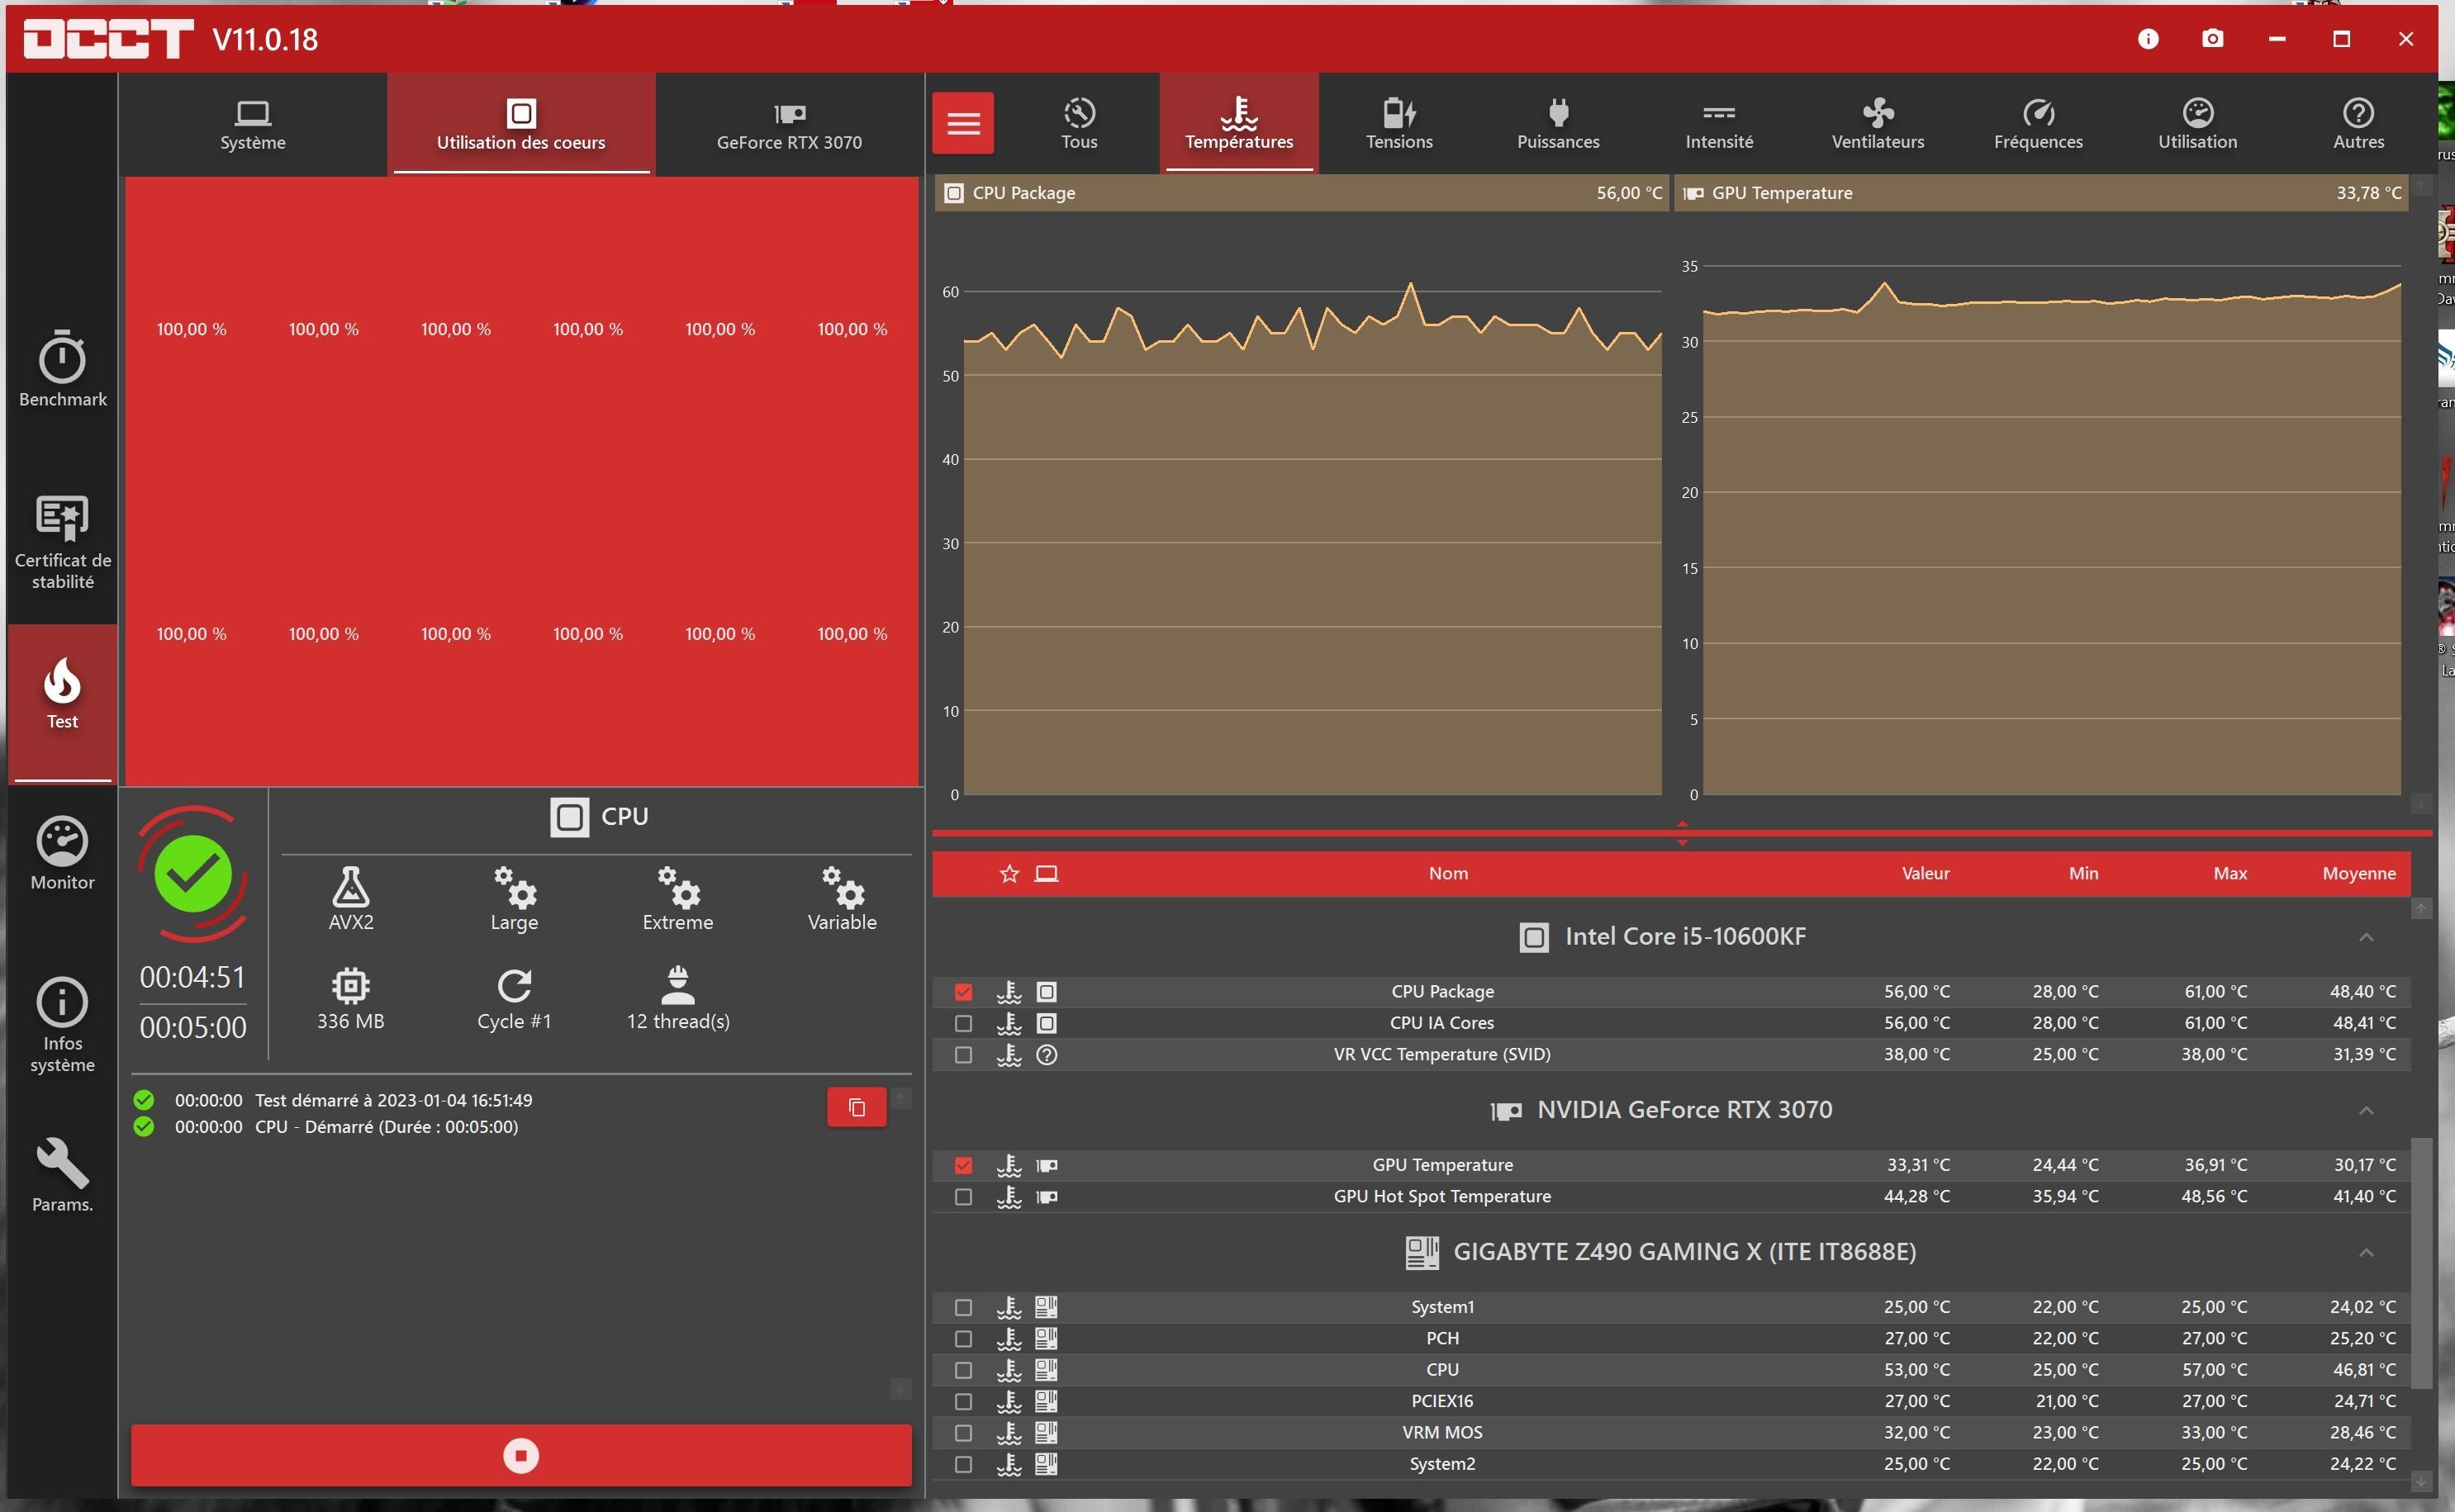Open the red hamburger menu button
This screenshot has height=1512, width=2455.
(x=963, y=124)
